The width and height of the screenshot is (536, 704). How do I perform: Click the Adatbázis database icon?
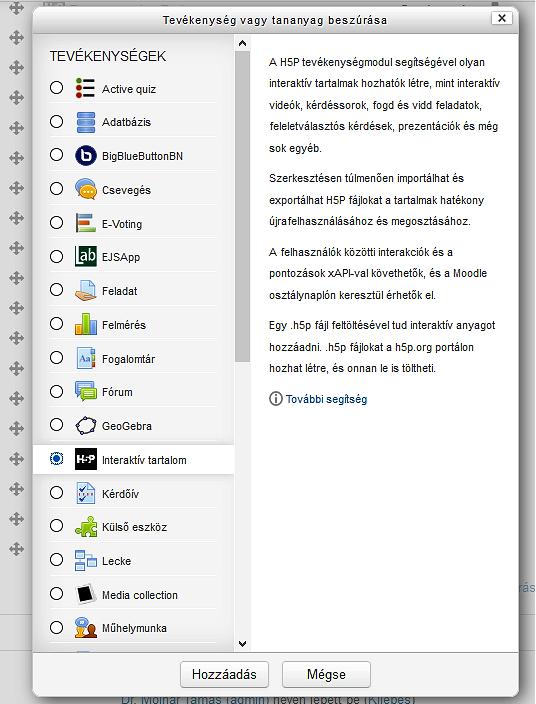coord(85,122)
